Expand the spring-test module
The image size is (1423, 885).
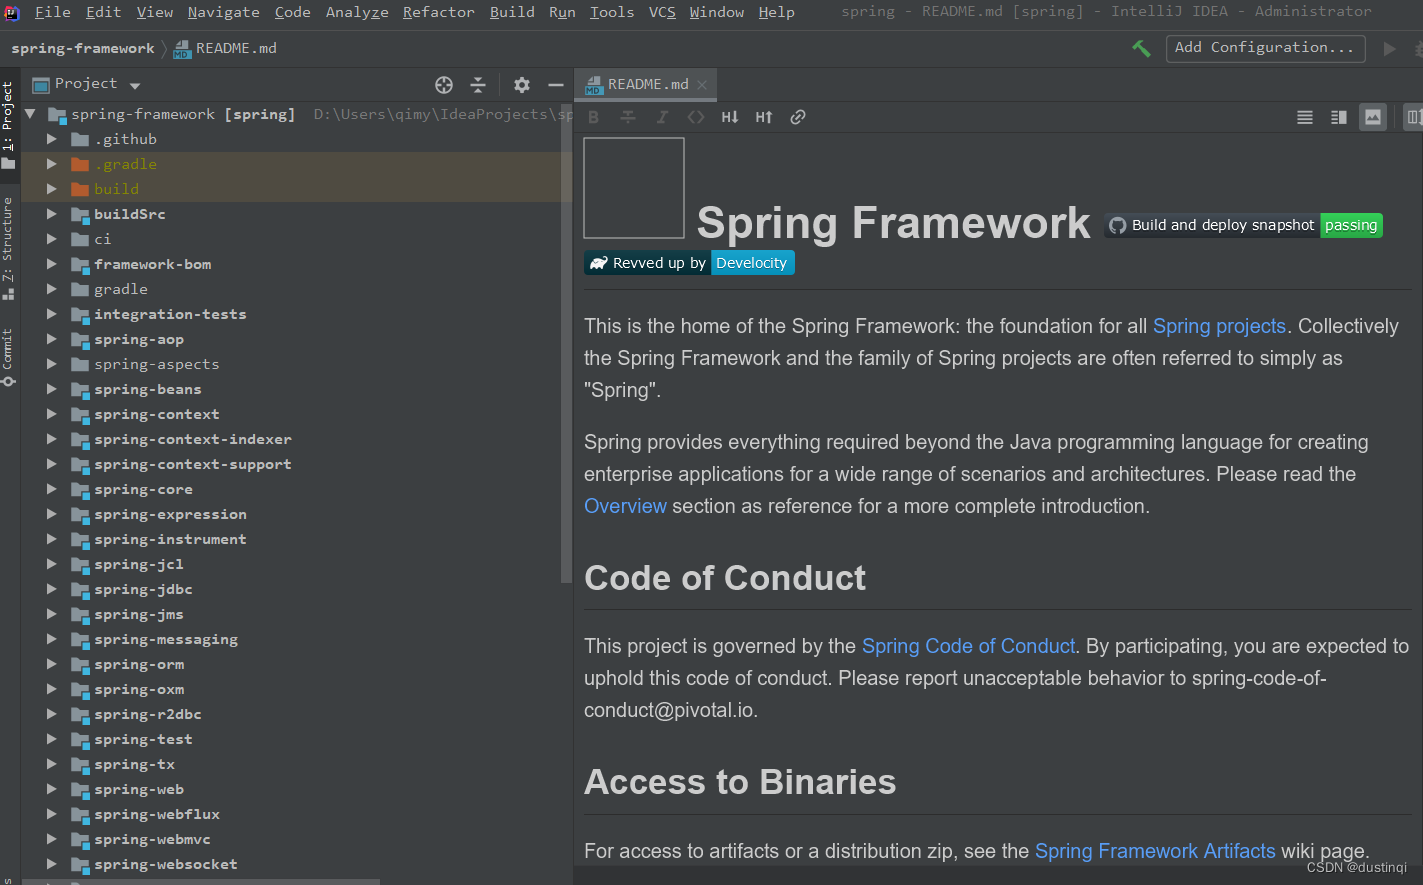click(x=52, y=739)
